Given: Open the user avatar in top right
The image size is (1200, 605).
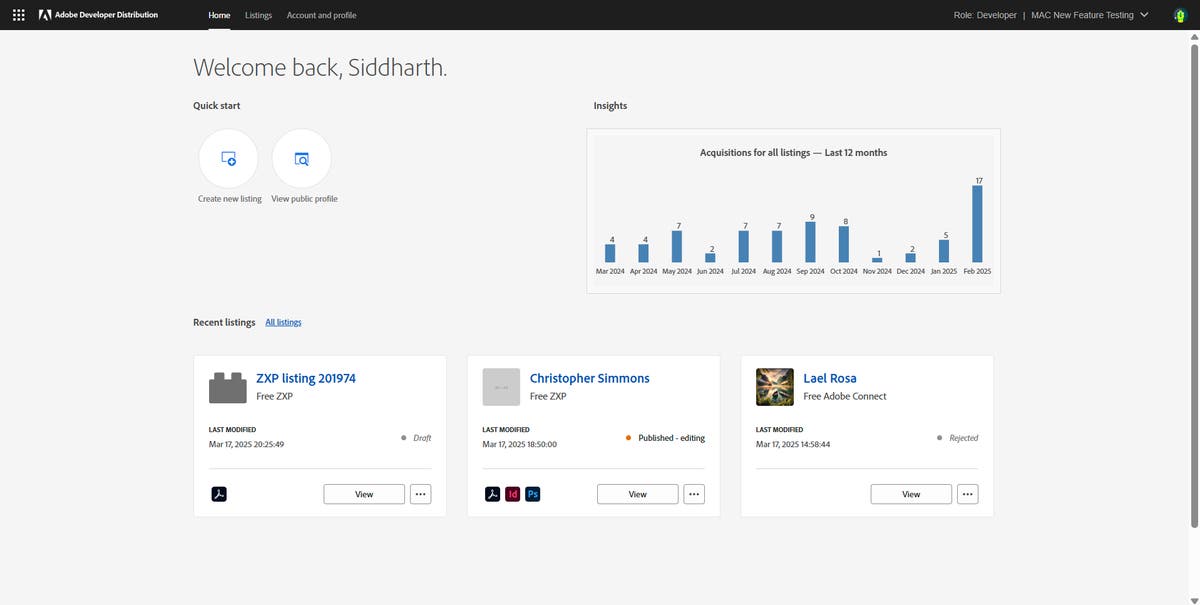Looking at the screenshot, I should click(x=1178, y=15).
